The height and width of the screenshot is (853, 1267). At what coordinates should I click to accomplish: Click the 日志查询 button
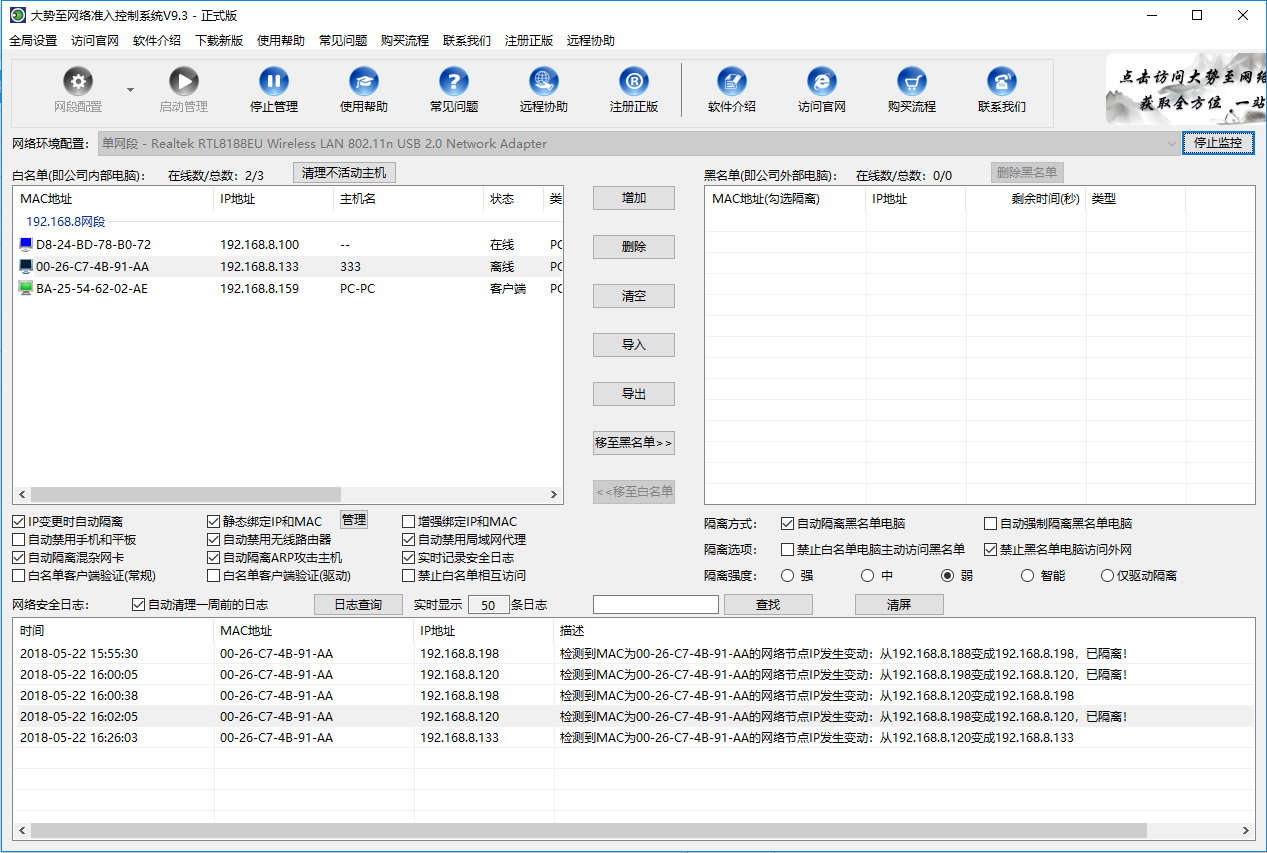click(358, 605)
